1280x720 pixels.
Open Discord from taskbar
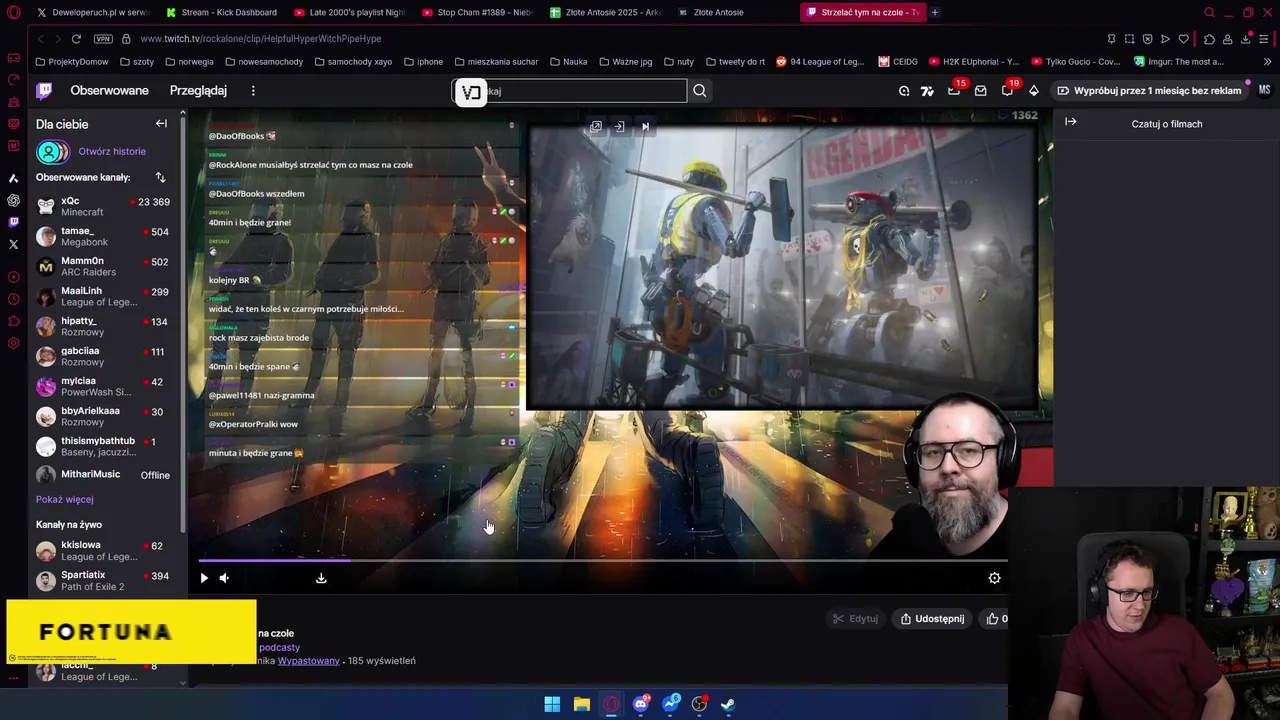pyautogui.click(x=641, y=704)
